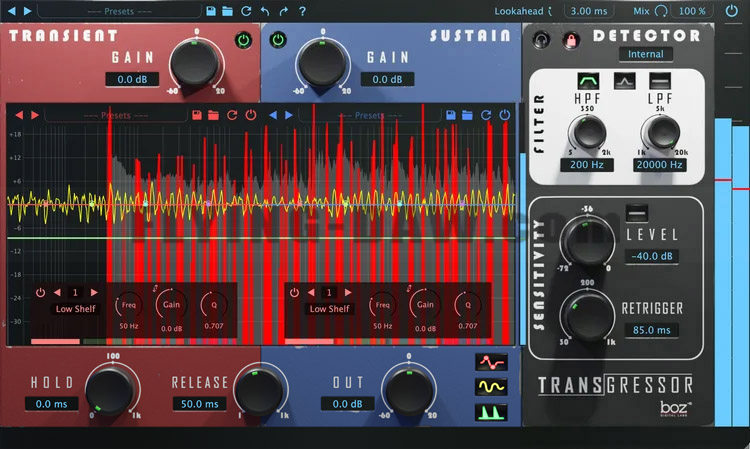Screen dimensions: 750x449
Task: Open the sustain EQ Presets dropdown
Action: (369, 116)
